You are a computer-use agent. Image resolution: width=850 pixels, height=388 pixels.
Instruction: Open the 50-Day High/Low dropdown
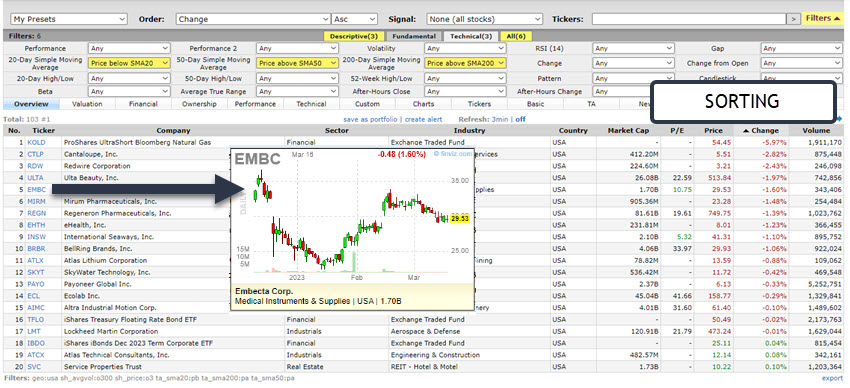click(x=298, y=79)
